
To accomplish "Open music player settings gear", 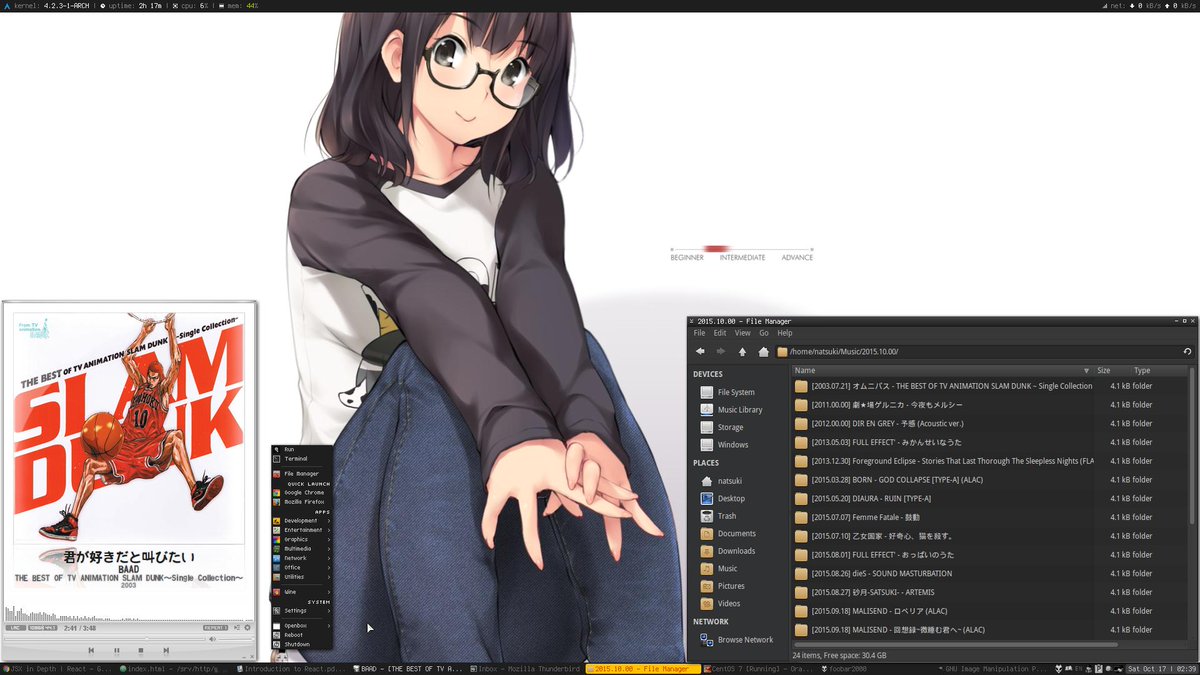I will point(247,628).
